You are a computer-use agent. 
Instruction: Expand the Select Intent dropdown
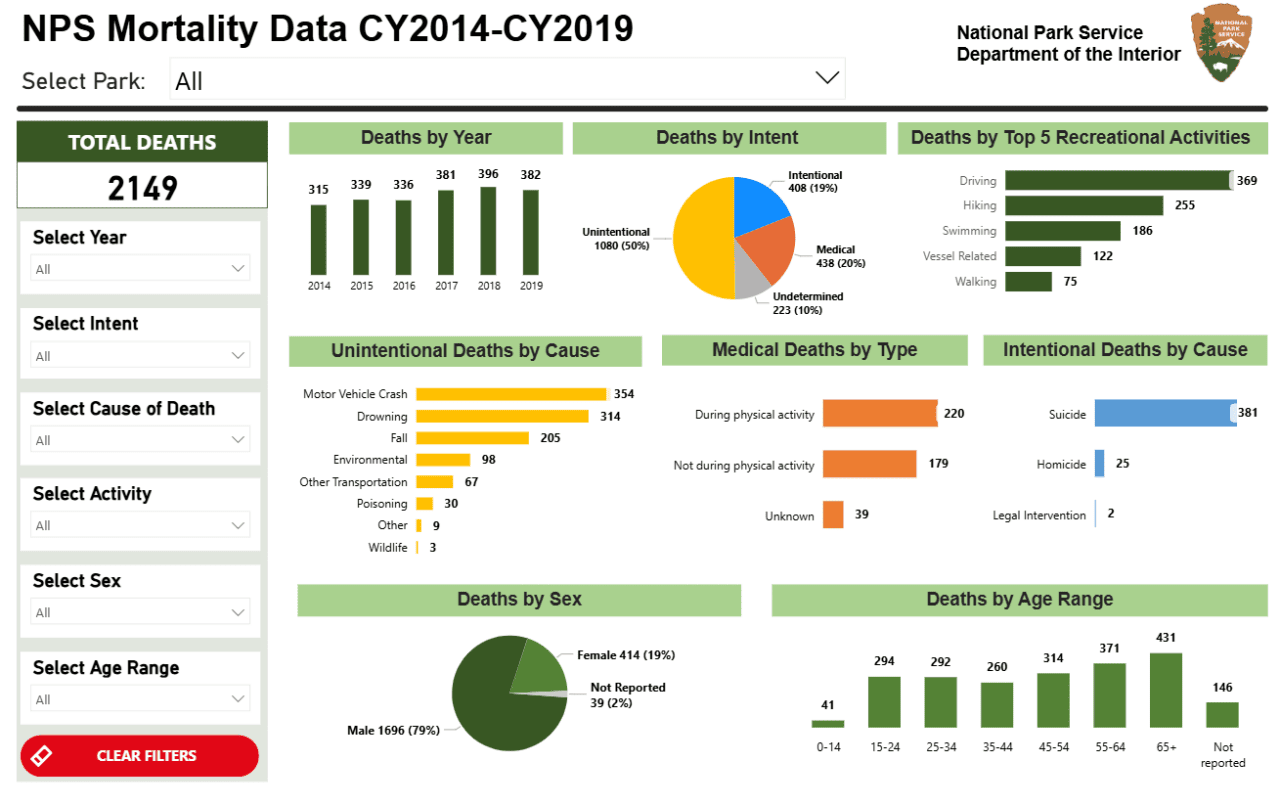point(141,355)
